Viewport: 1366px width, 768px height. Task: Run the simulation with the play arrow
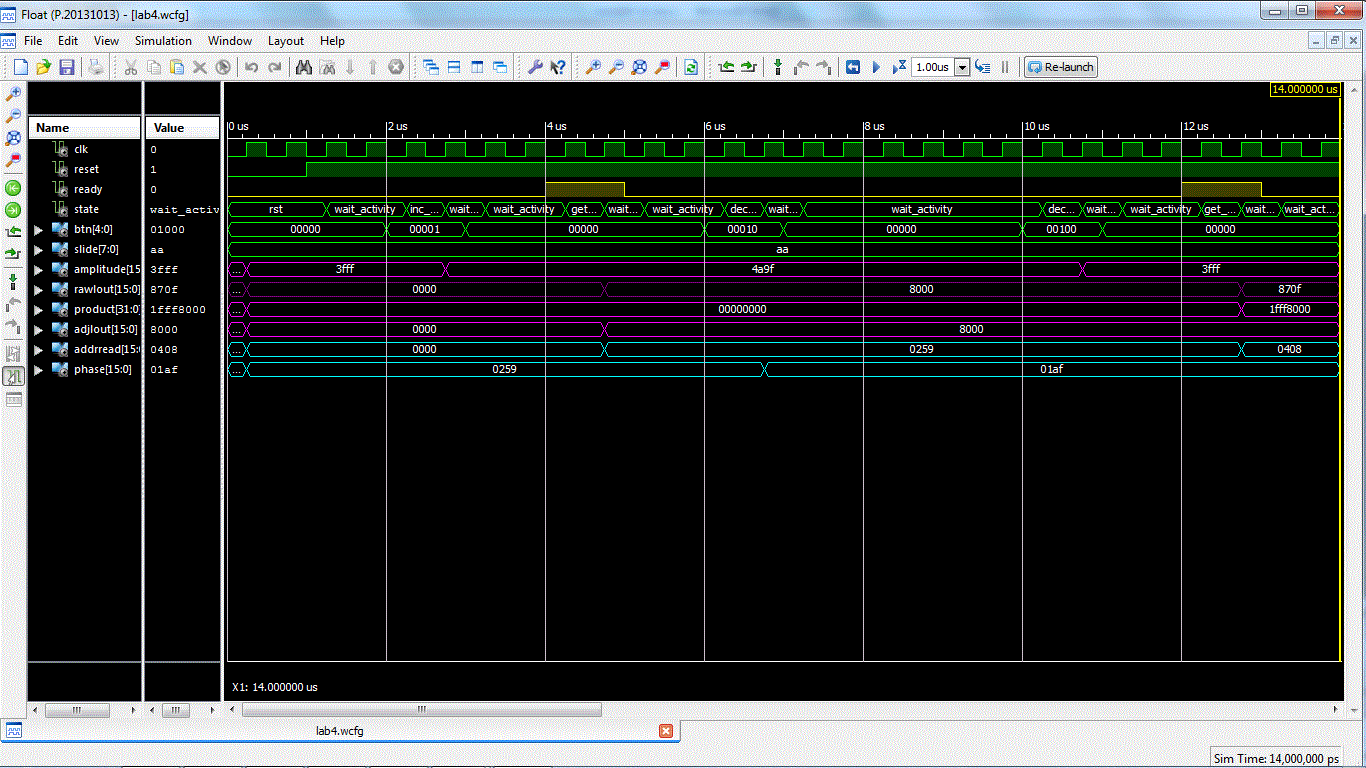tap(876, 67)
